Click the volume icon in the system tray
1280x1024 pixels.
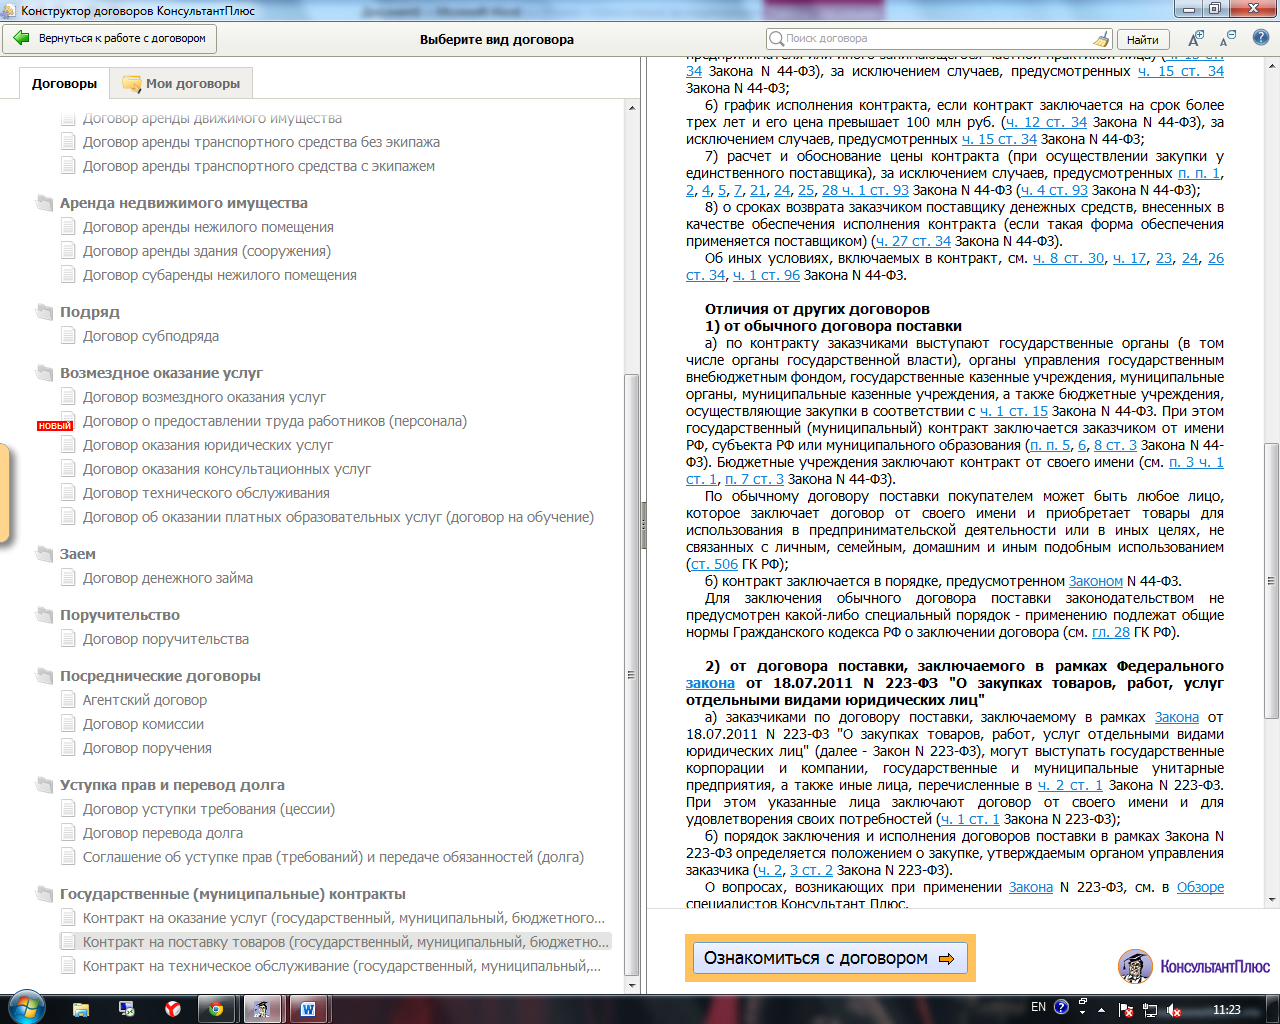[x=1174, y=1010]
